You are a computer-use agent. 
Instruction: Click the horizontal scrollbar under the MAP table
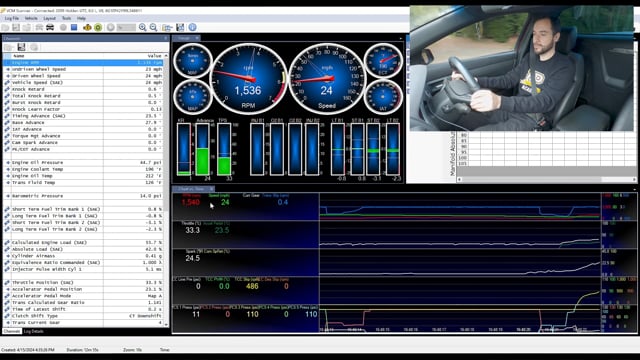(547, 179)
